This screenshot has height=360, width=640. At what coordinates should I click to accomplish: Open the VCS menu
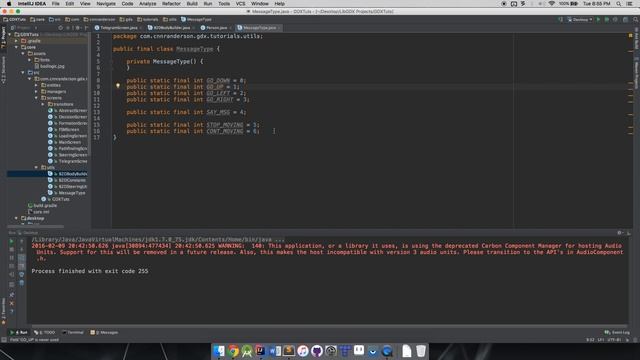pyautogui.click(x=240, y=4)
